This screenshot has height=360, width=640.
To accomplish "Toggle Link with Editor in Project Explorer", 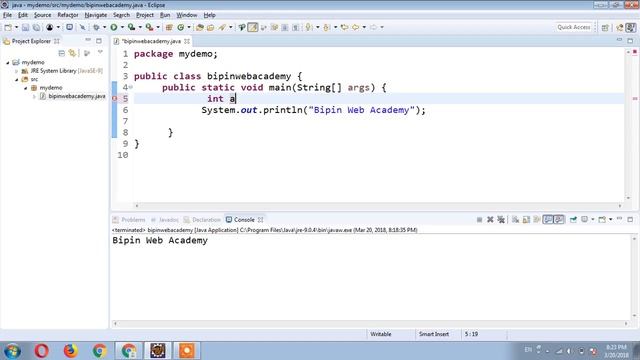I will pyautogui.click(x=73, y=53).
